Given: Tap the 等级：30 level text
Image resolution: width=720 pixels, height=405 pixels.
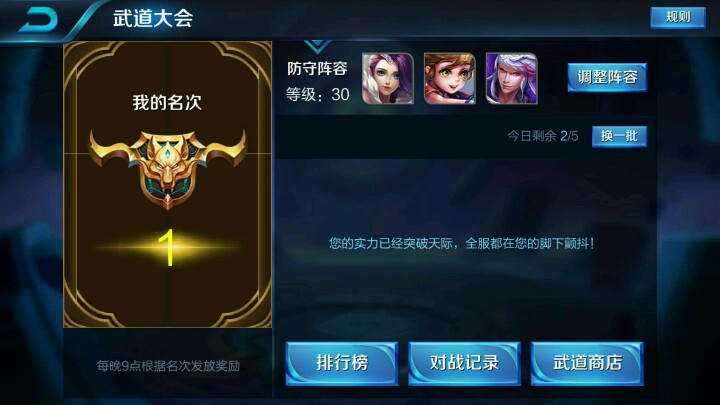Looking at the screenshot, I should [317, 95].
